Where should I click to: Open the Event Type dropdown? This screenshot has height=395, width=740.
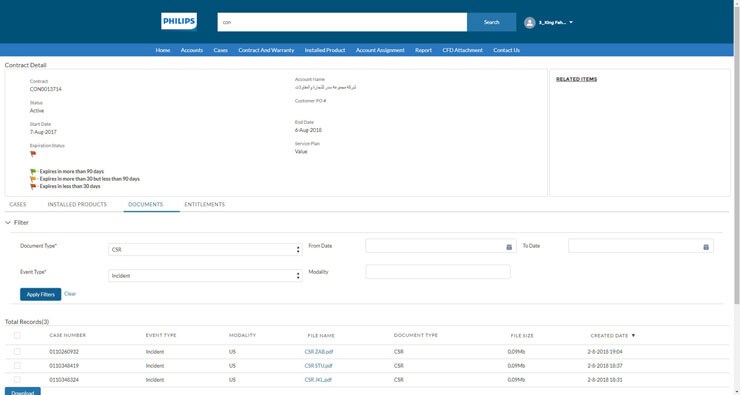205,276
